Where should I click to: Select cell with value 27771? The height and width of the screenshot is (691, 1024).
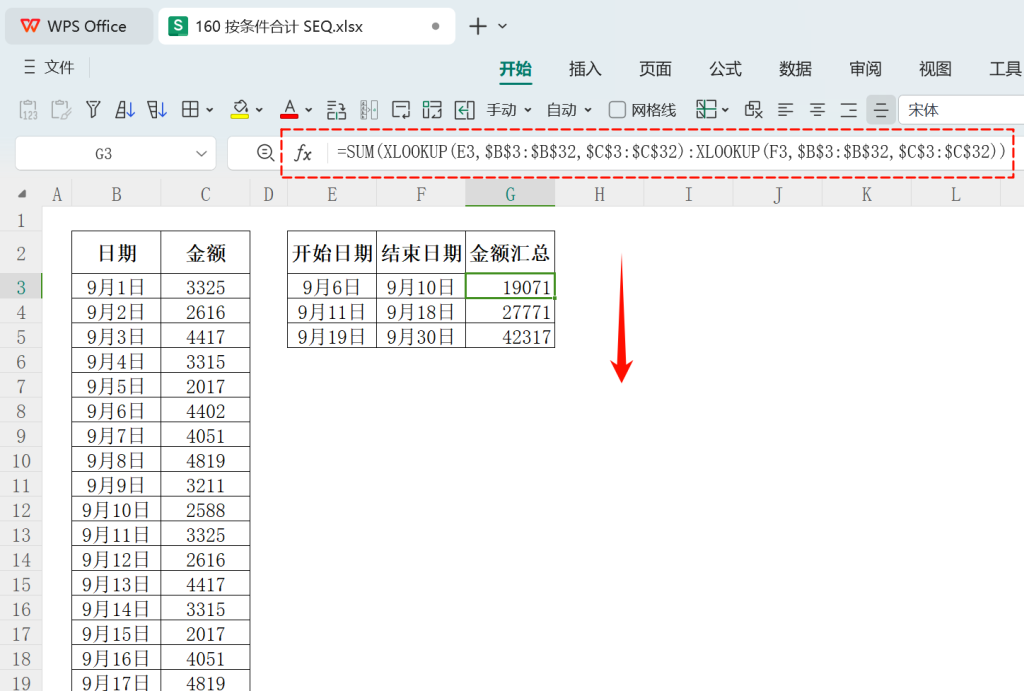point(510,312)
